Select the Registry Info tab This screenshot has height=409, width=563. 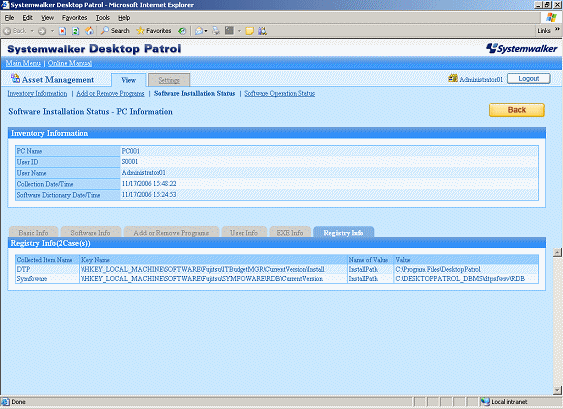point(343,232)
